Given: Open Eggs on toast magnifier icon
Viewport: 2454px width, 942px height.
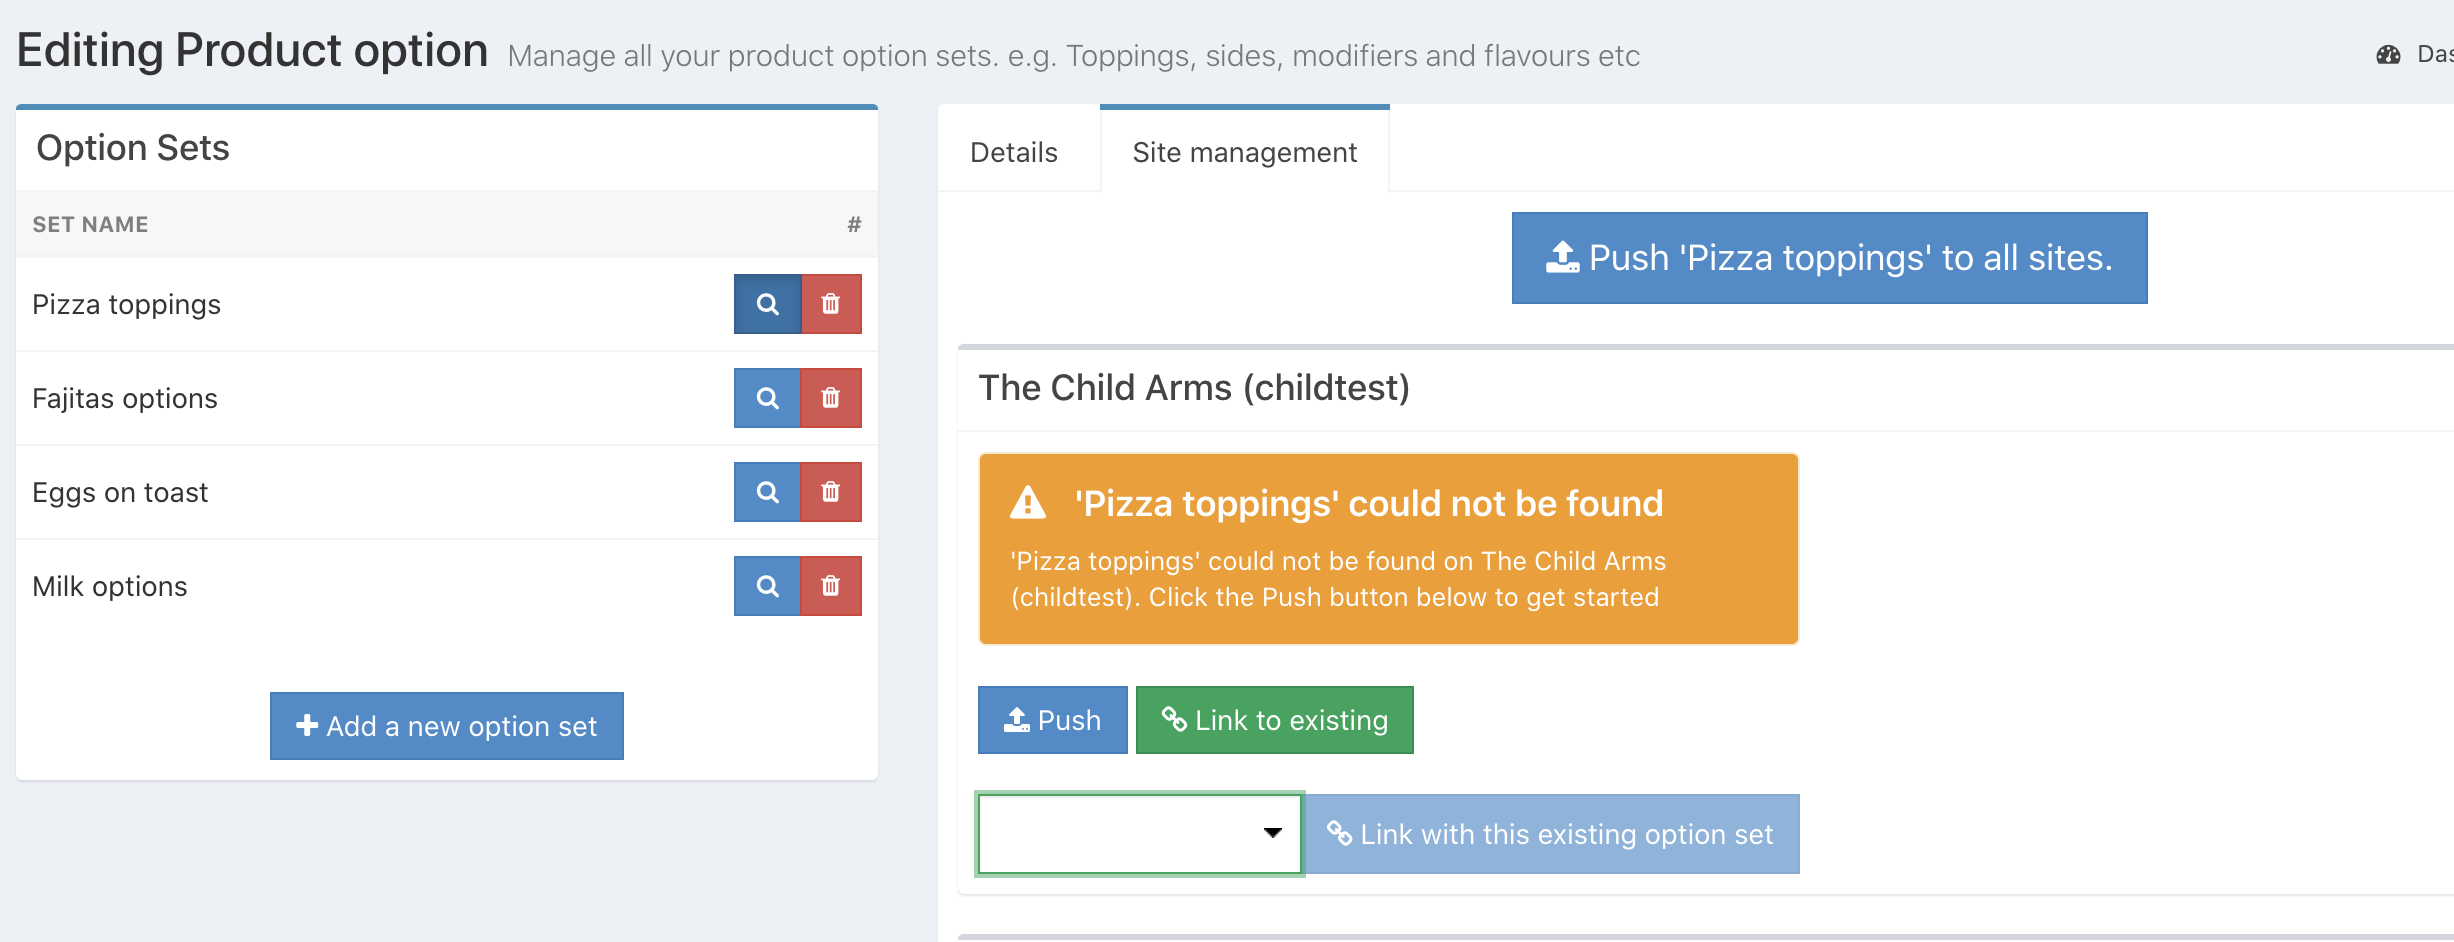Looking at the screenshot, I should click(x=767, y=492).
